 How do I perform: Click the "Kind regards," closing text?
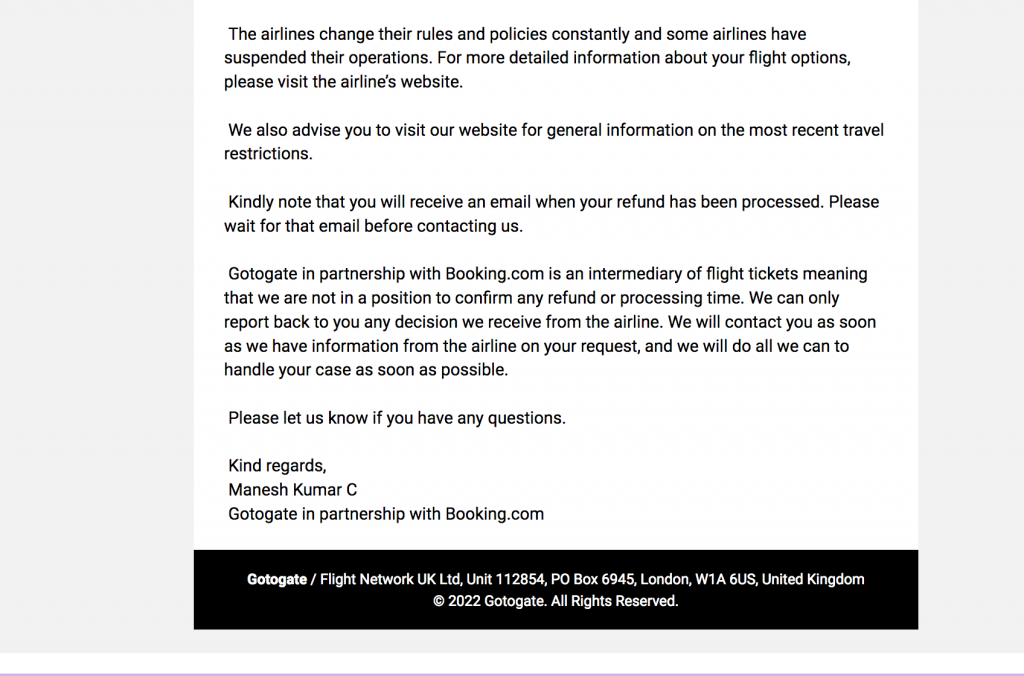click(x=277, y=466)
